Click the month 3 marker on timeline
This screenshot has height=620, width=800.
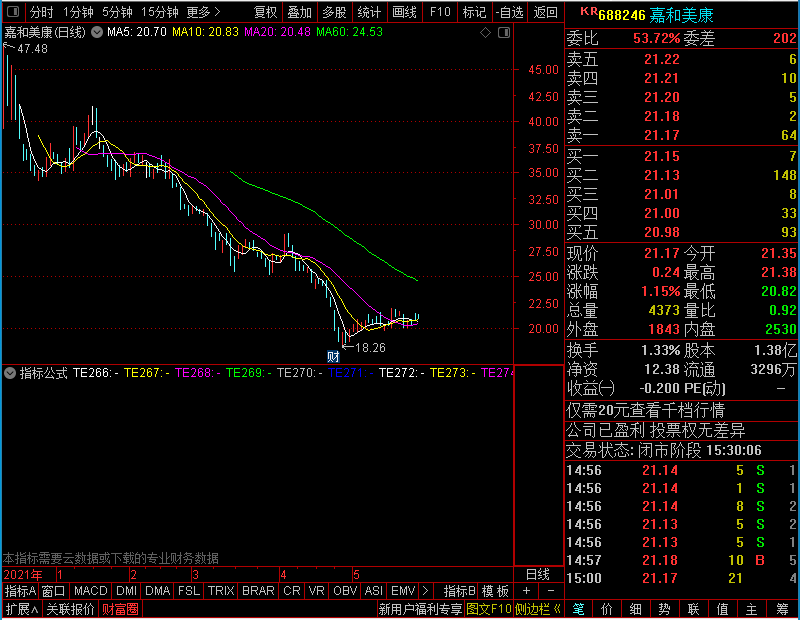195,575
